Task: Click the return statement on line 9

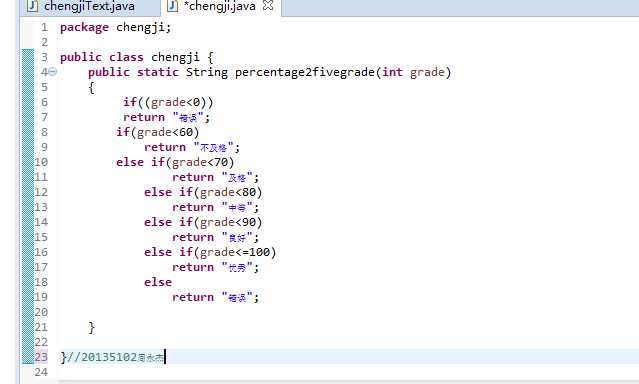Action: (192, 148)
